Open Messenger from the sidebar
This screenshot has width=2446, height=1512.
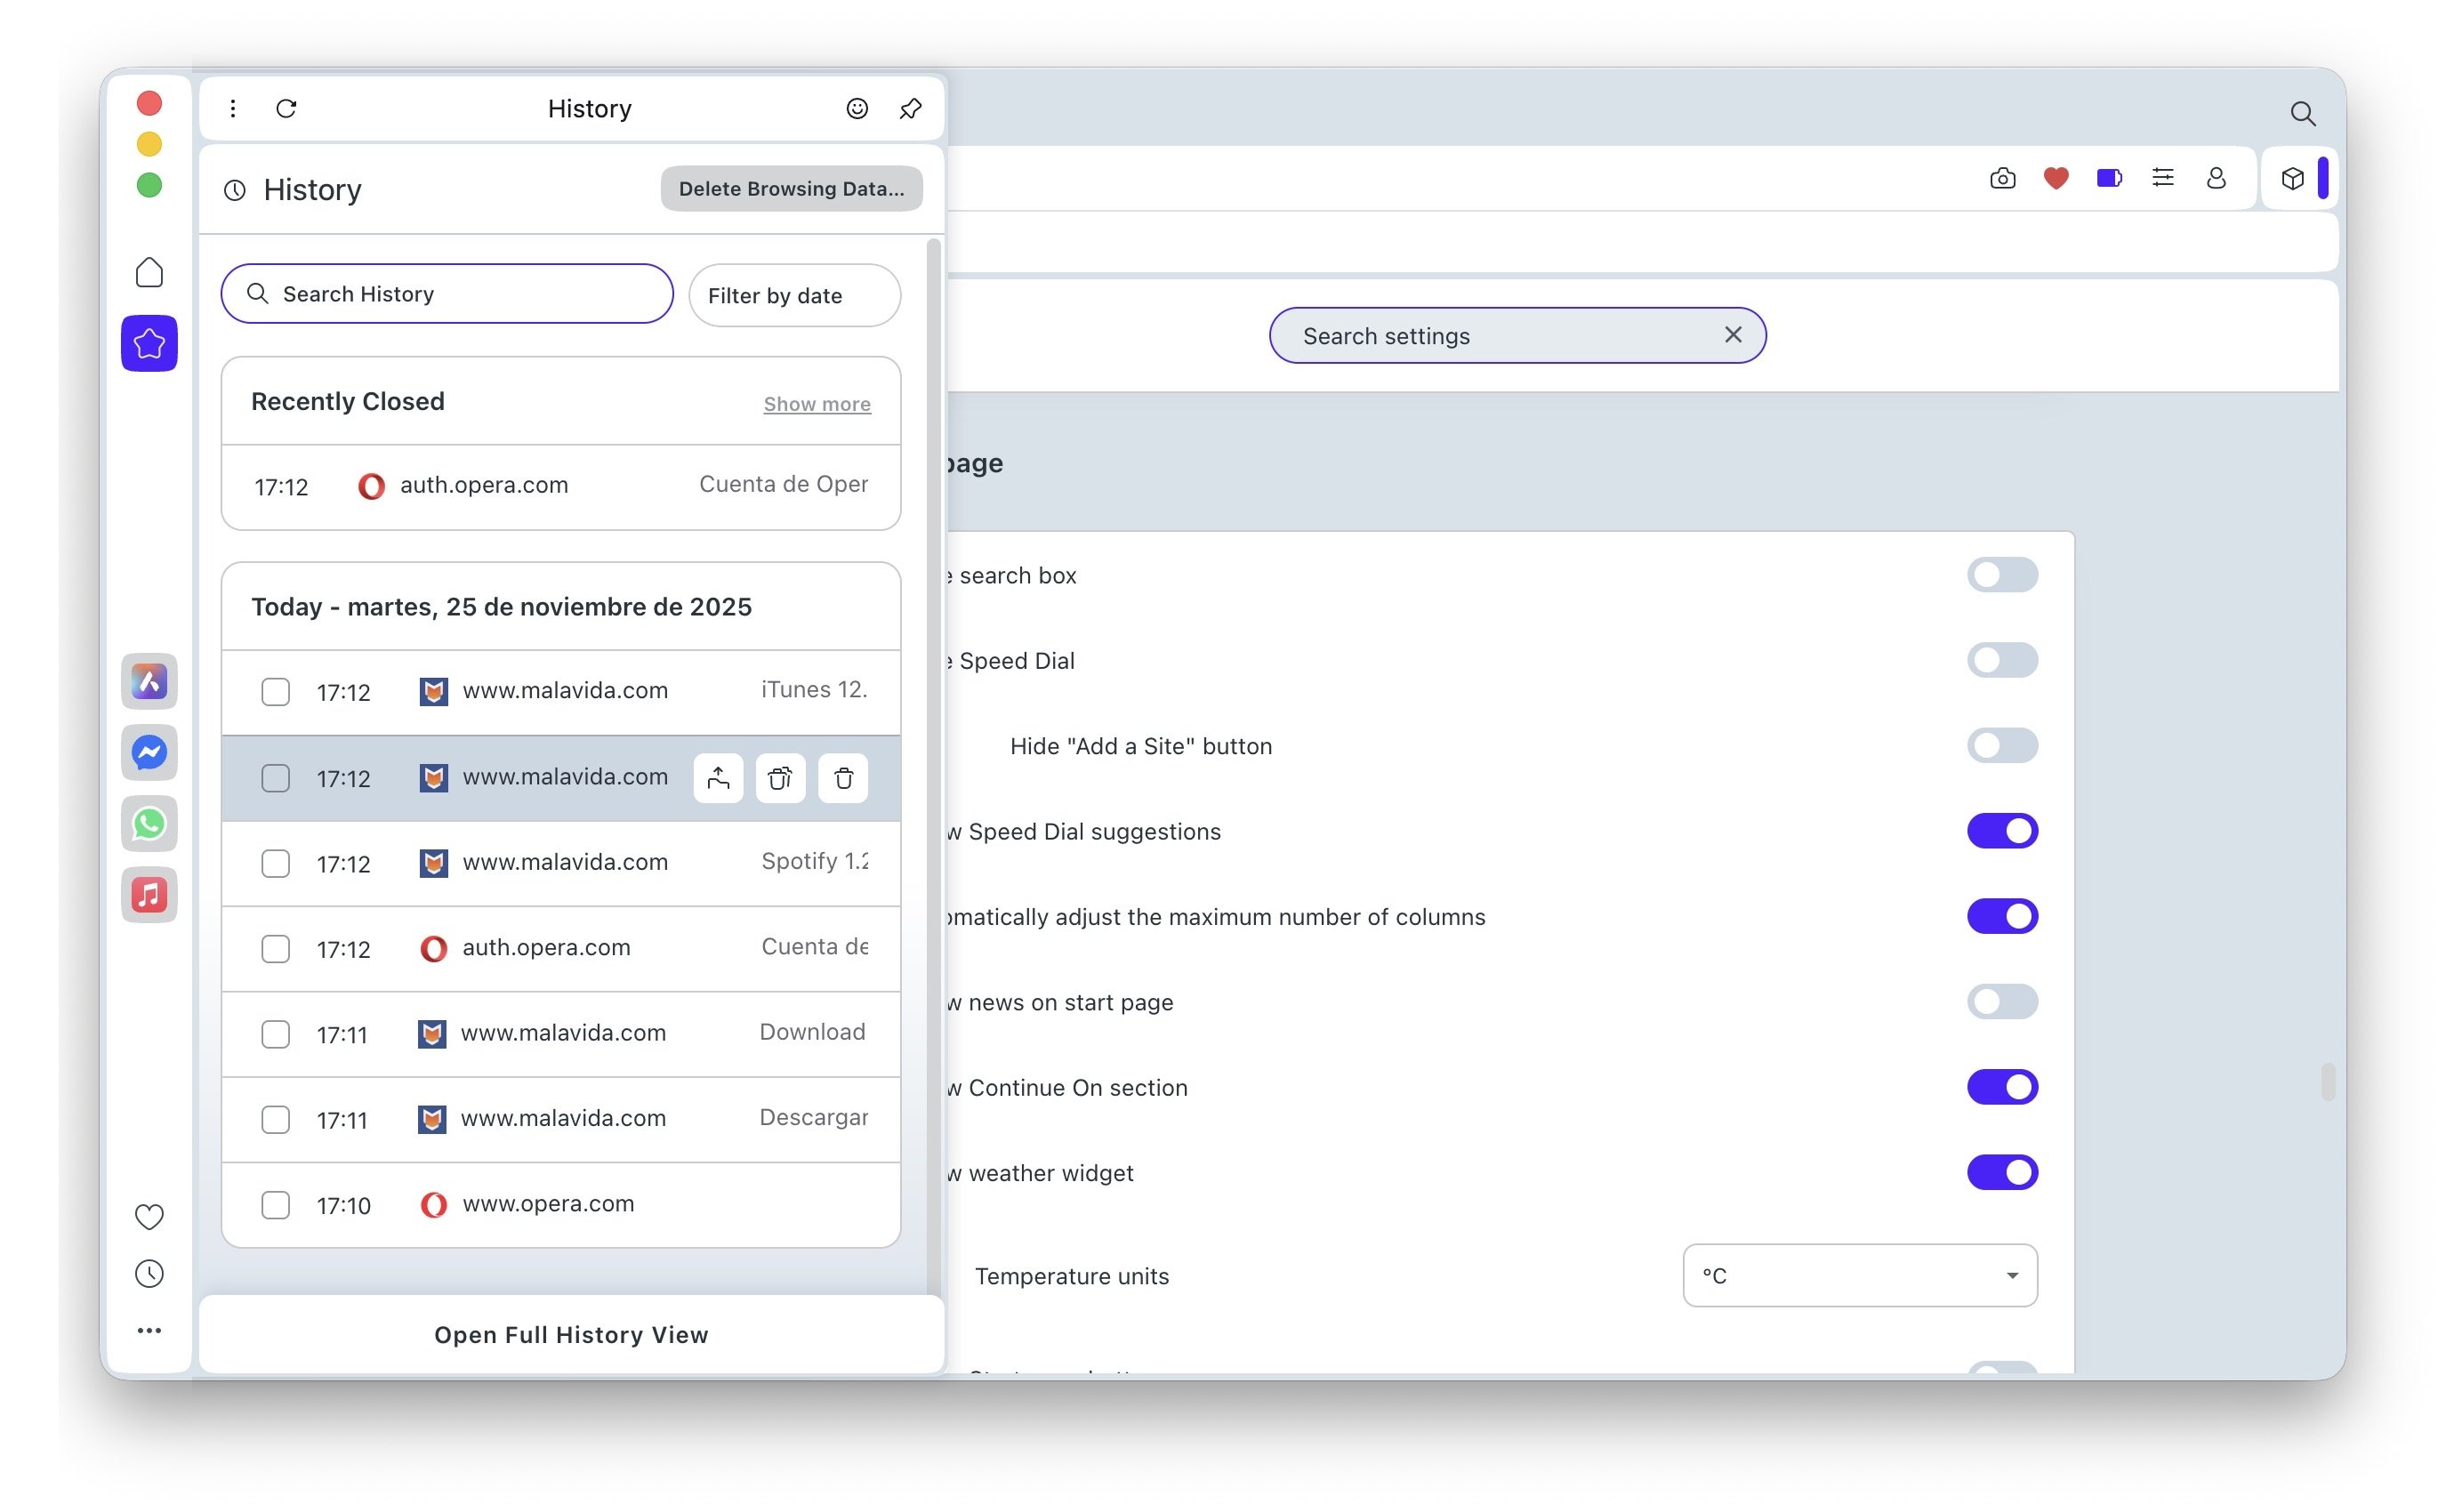click(x=149, y=752)
